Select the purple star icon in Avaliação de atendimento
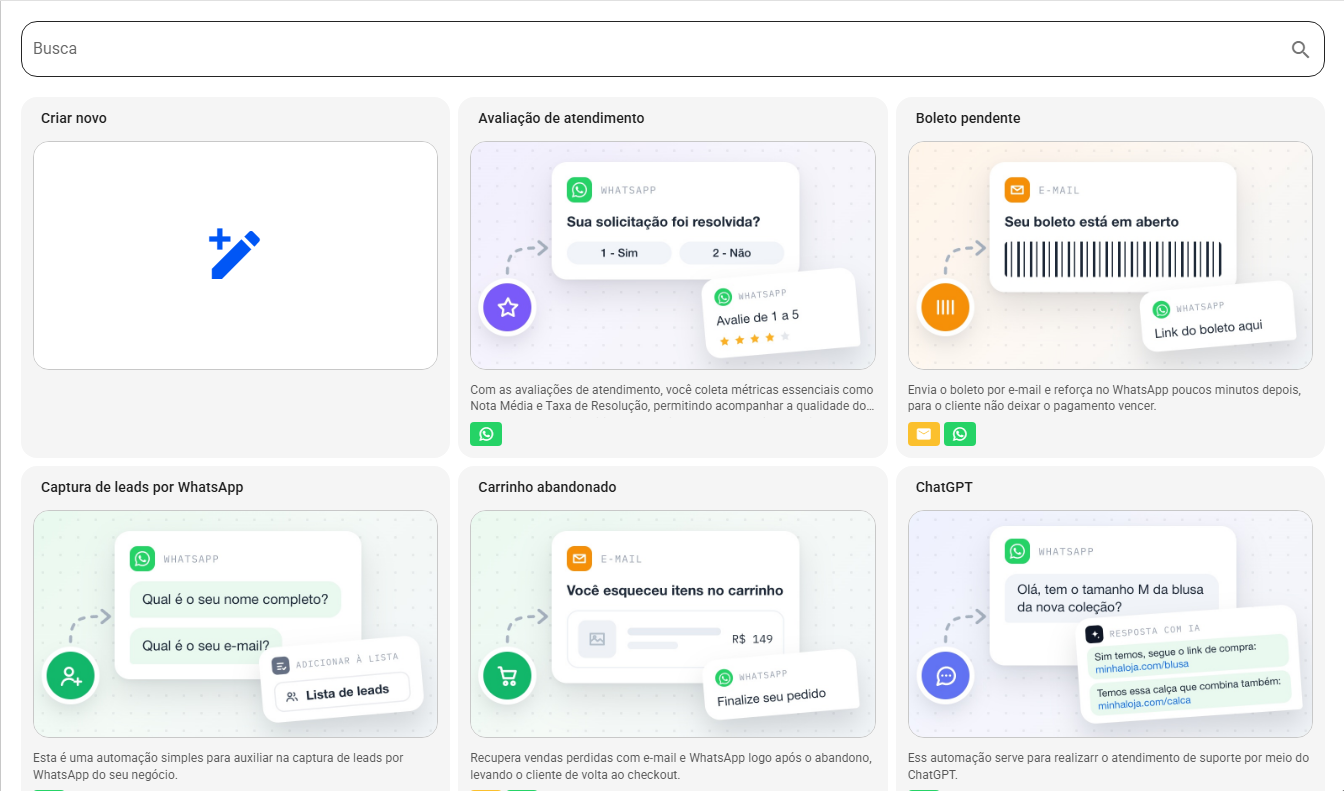 point(508,307)
